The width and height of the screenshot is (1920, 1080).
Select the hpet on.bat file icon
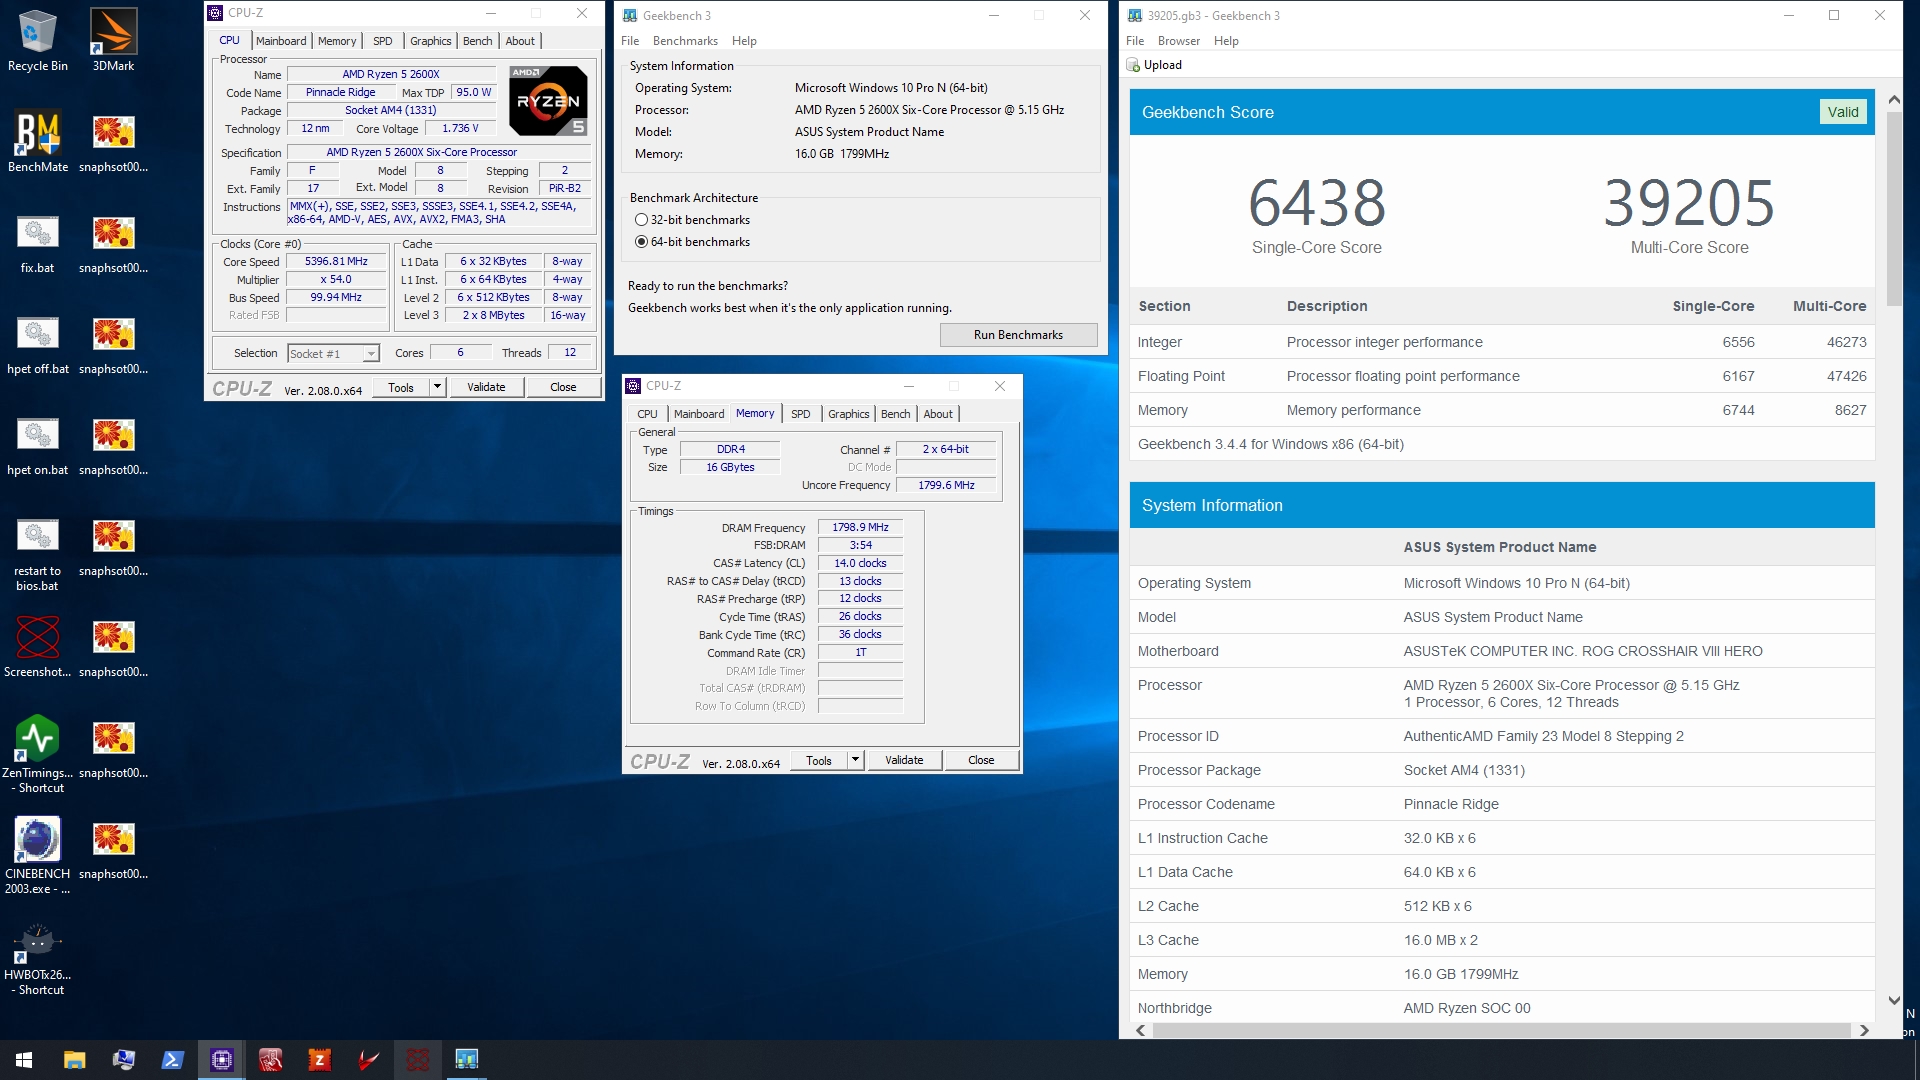coord(37,444)
